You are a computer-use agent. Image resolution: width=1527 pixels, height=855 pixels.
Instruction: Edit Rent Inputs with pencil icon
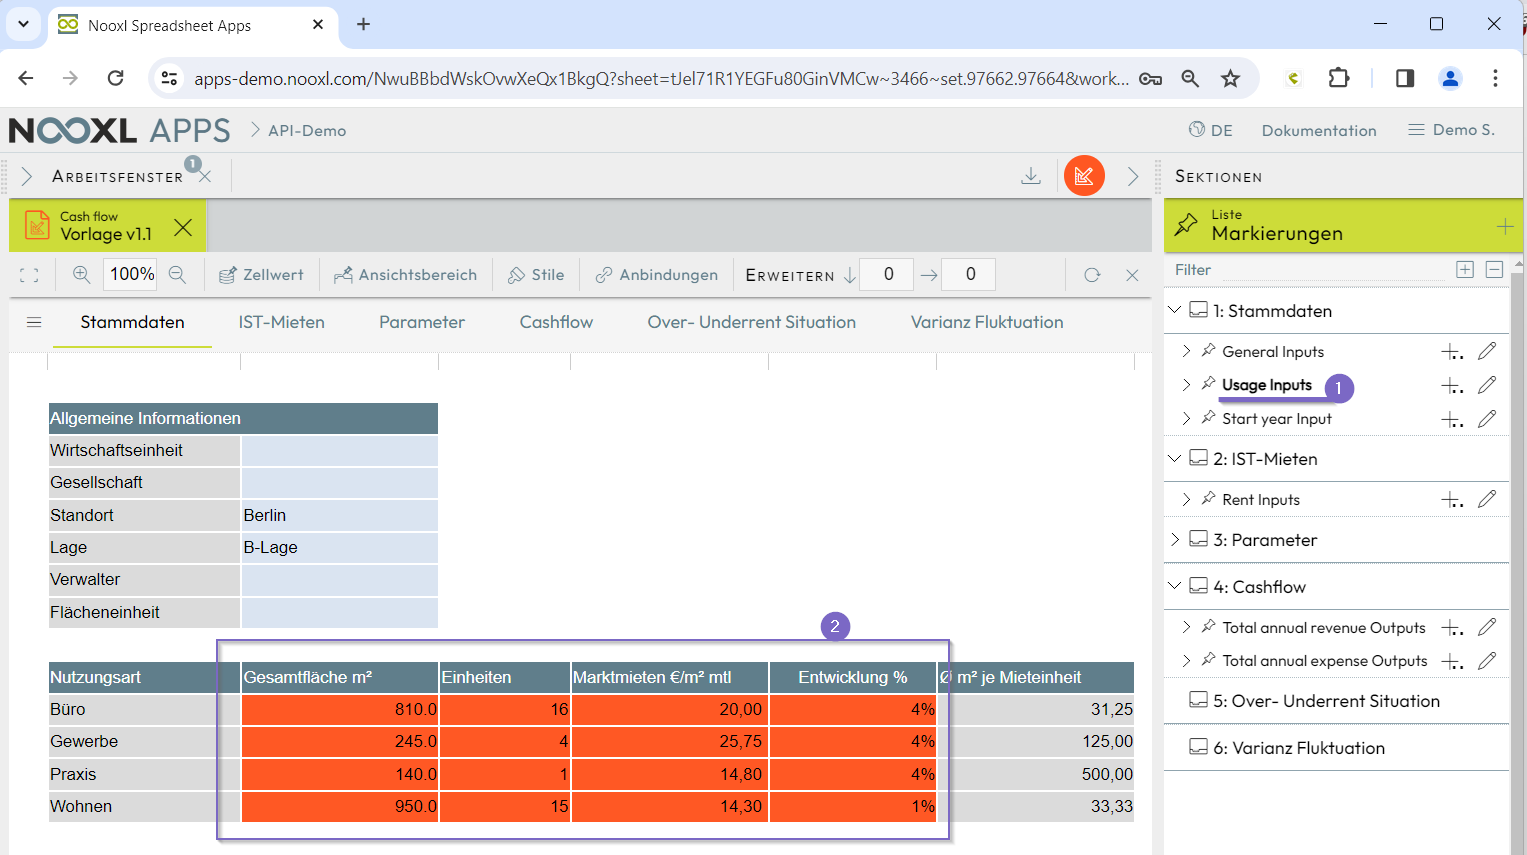click(x=1487, y=499)
